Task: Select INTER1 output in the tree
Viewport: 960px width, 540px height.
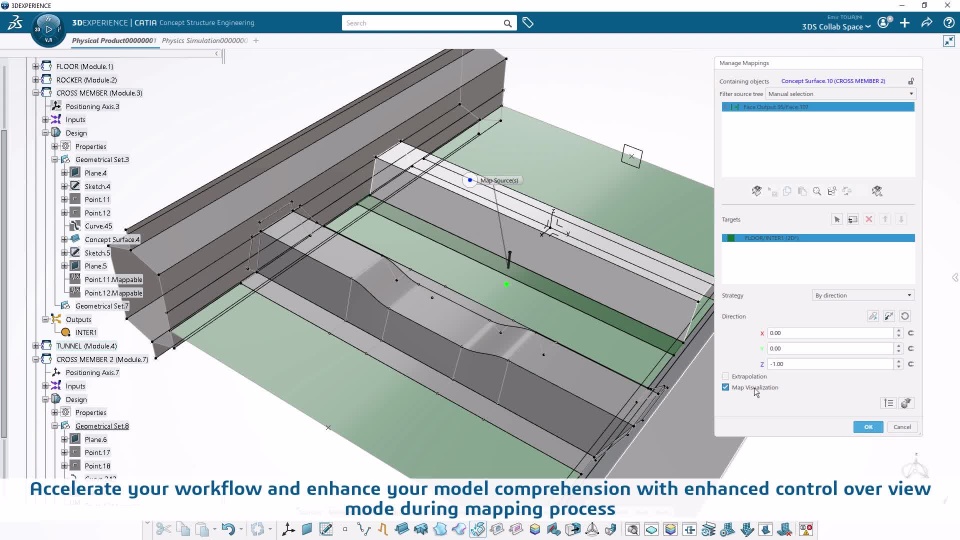Action: [86, 332]
